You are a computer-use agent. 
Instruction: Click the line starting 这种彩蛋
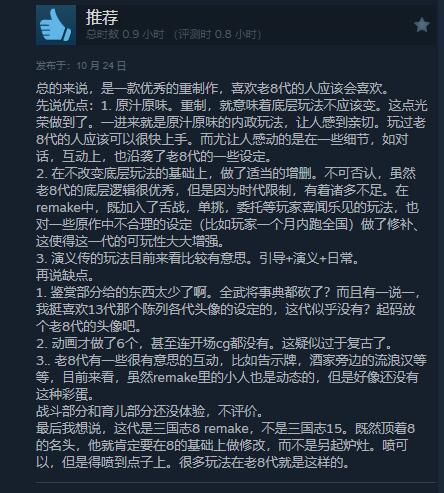pyautogui.click(x=66, y=394)
